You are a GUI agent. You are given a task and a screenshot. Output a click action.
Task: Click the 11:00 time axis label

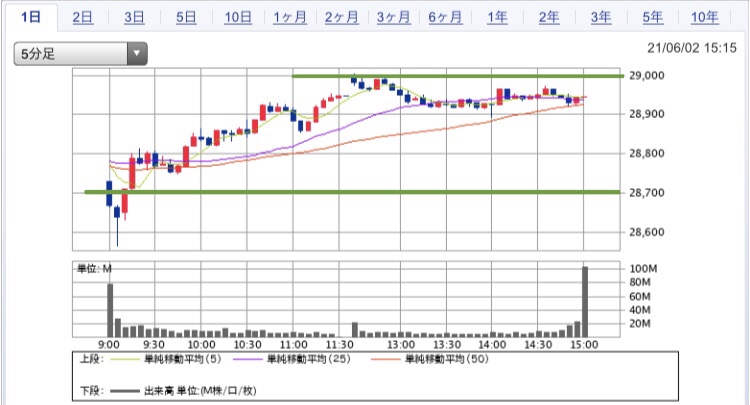293,345
